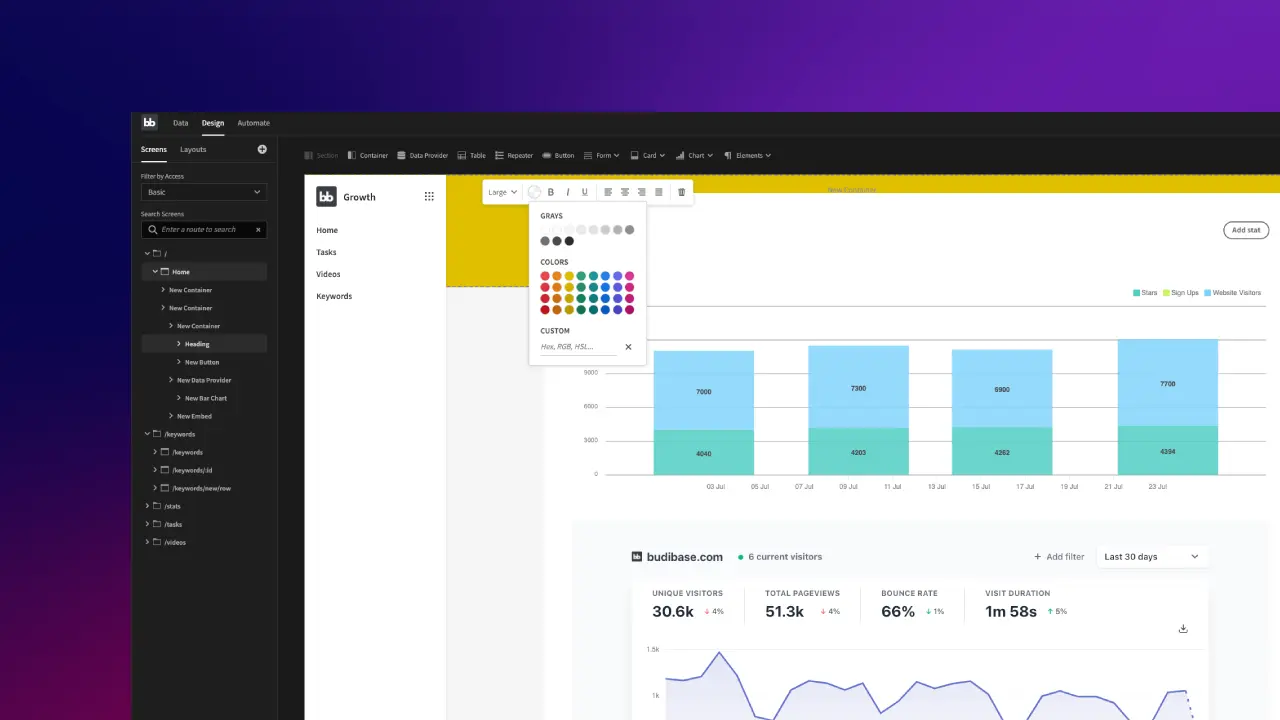Click the Add stat button
The width and height of the screenshot is (1280, 720).
coord(1246,230)
